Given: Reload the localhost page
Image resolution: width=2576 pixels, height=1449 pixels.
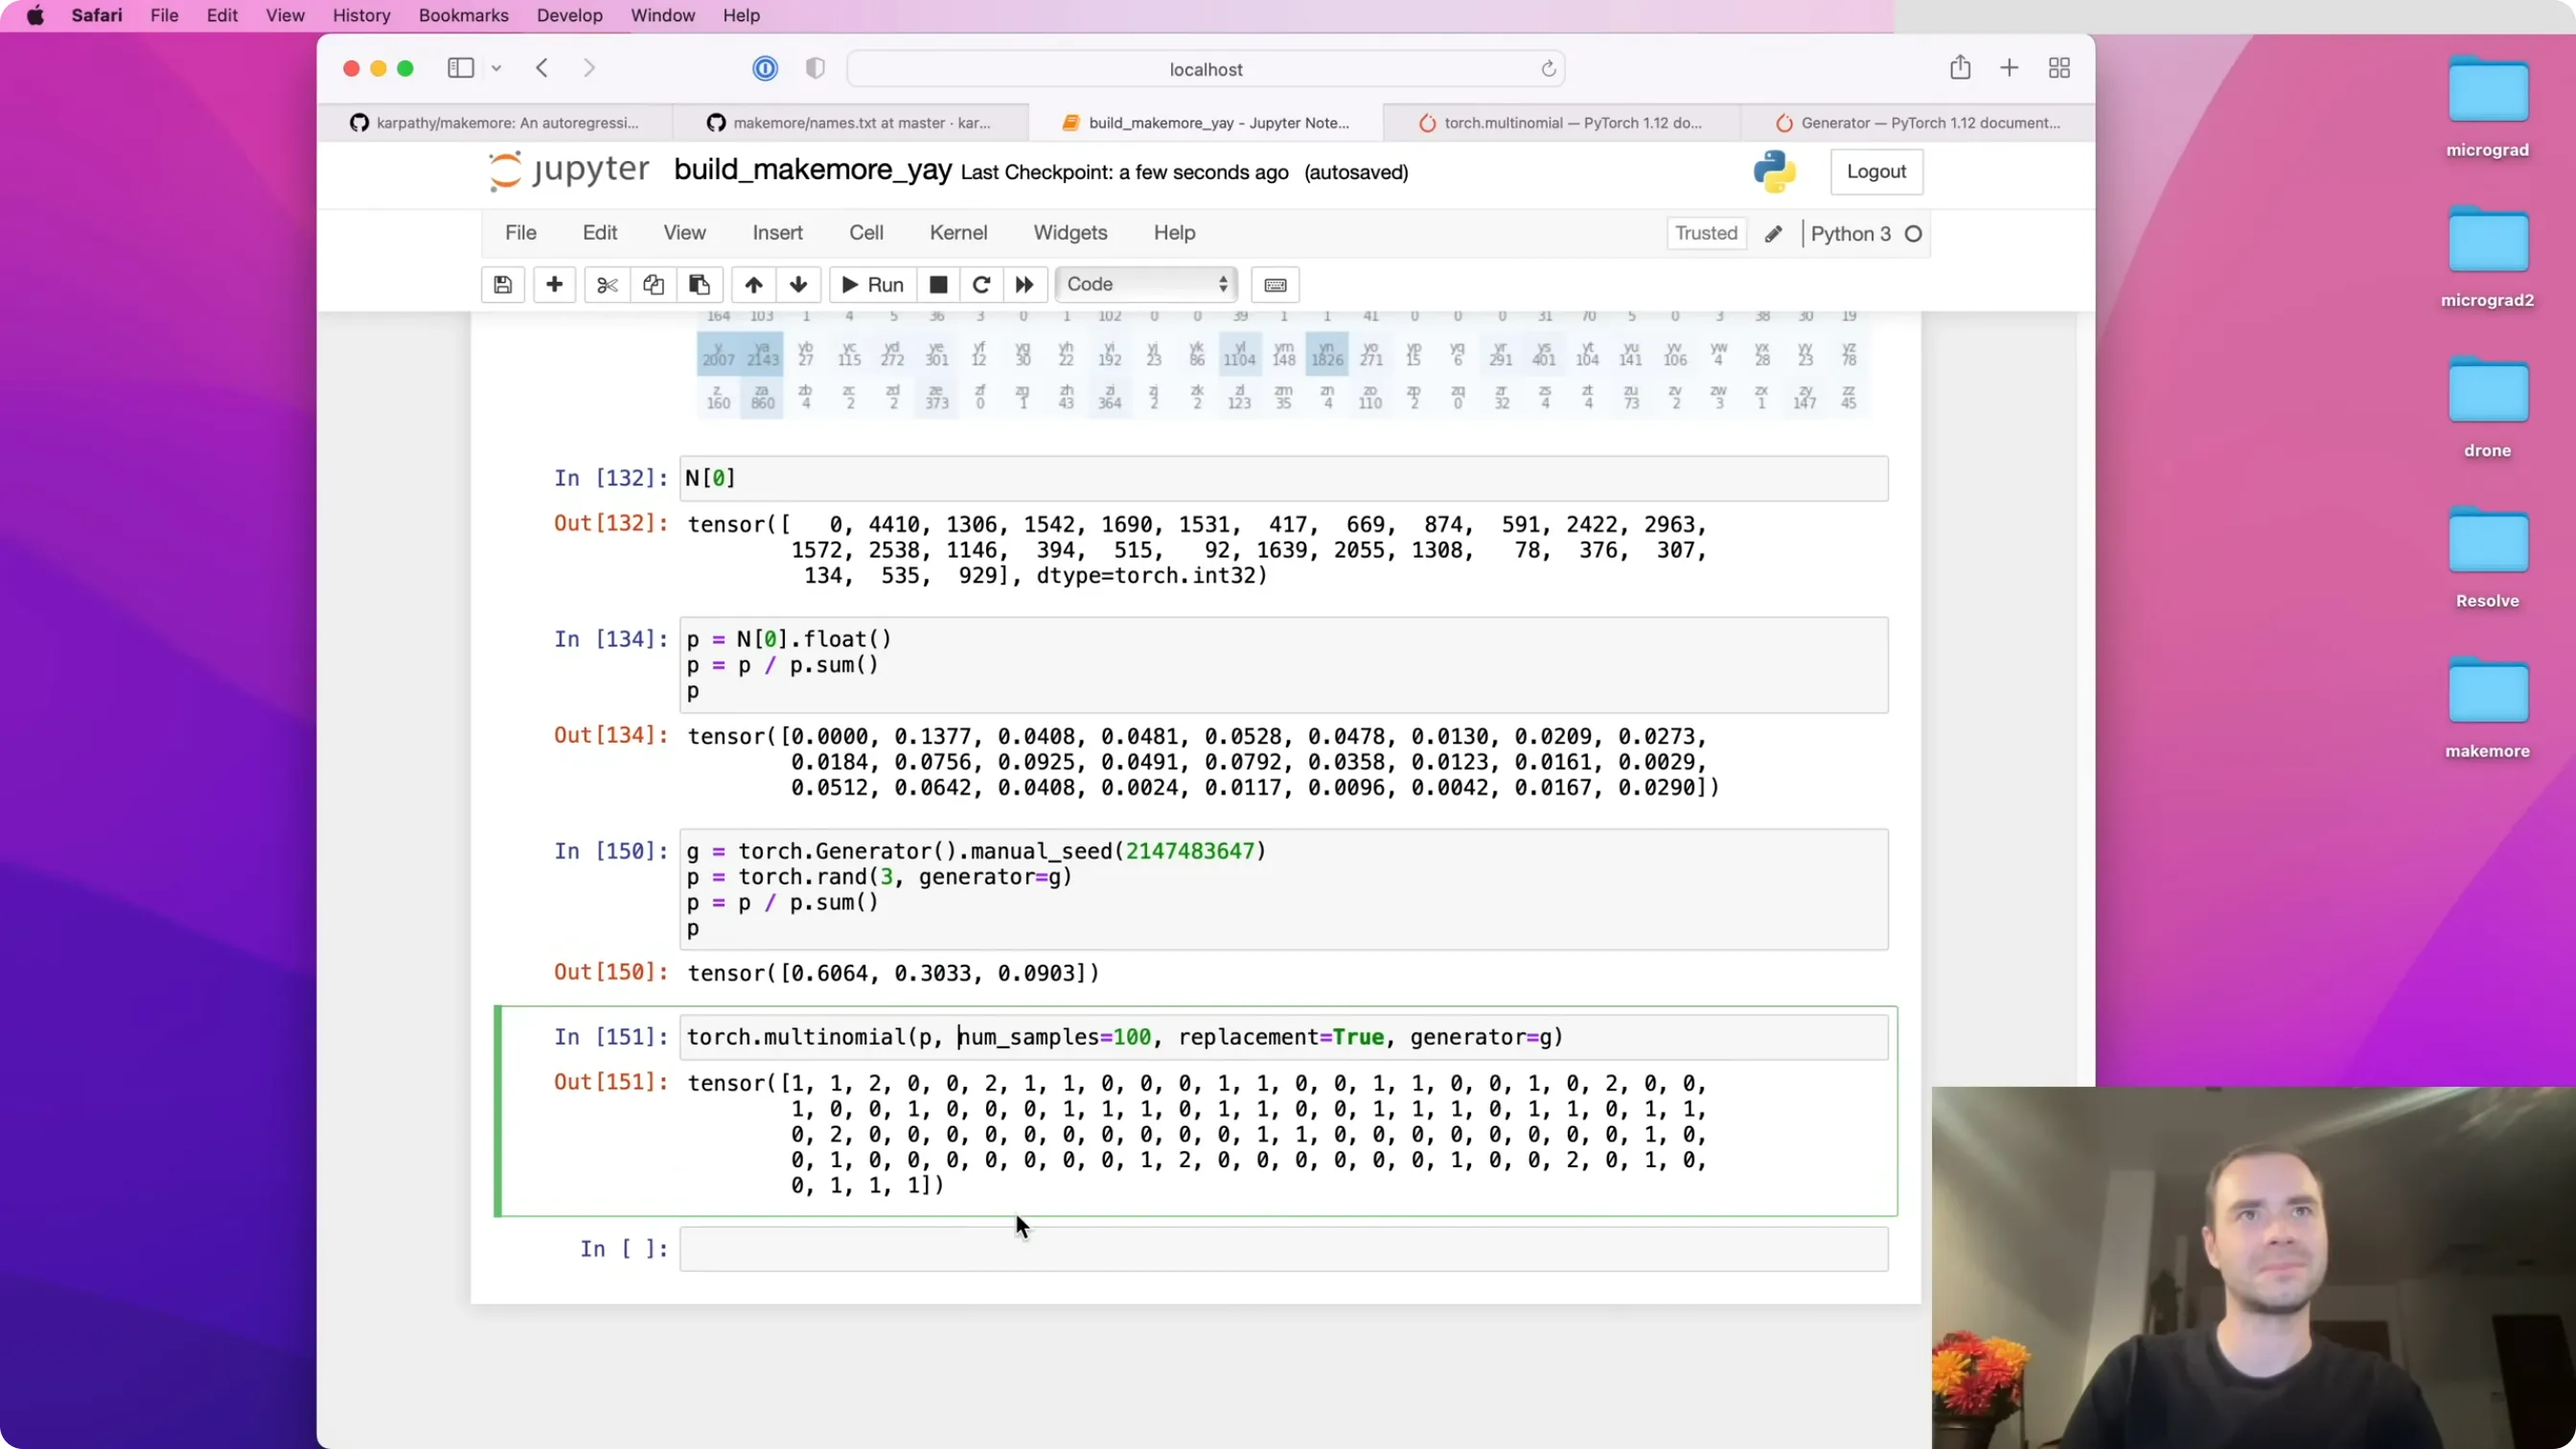Looking at the screenshot, I should [1548, 69].
